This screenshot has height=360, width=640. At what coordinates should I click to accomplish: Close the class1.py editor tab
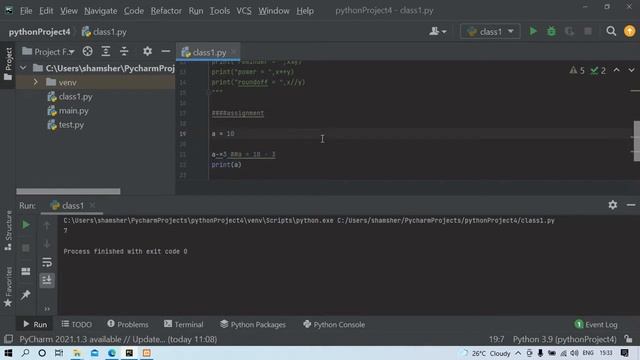pyautogui.click(x=233, y=52)
